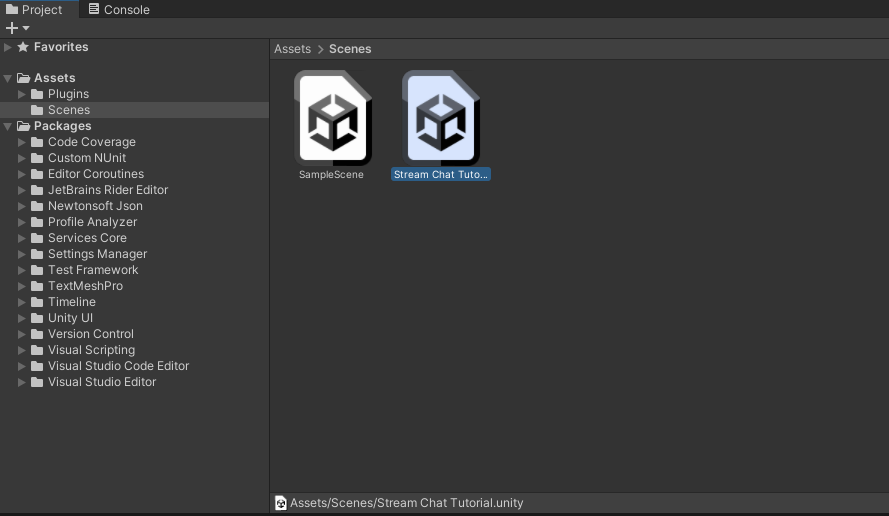Select the Assets root folder
The image size is (889, 516).
coord(54,78)
